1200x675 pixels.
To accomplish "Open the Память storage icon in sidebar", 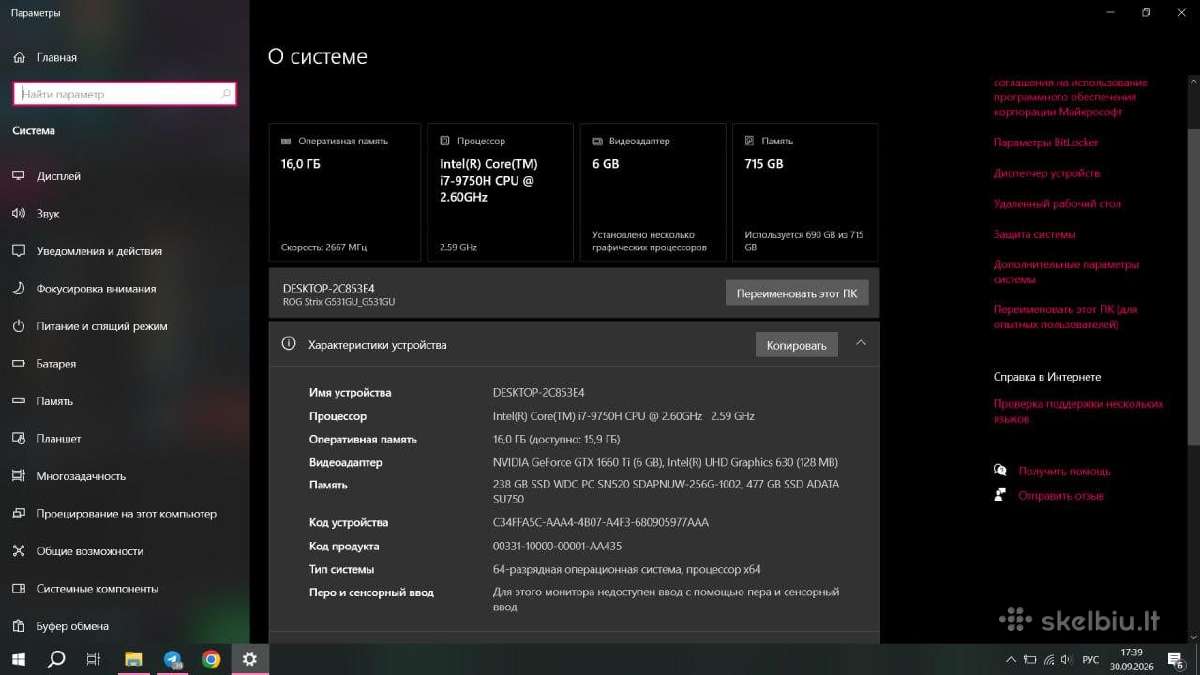I will [x=18, y=401].
